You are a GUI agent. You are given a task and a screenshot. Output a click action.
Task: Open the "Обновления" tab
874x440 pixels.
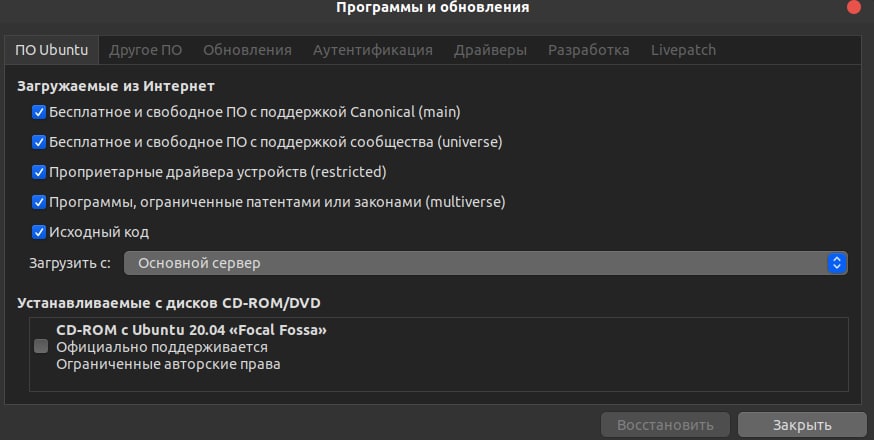[x=247, y=50]
